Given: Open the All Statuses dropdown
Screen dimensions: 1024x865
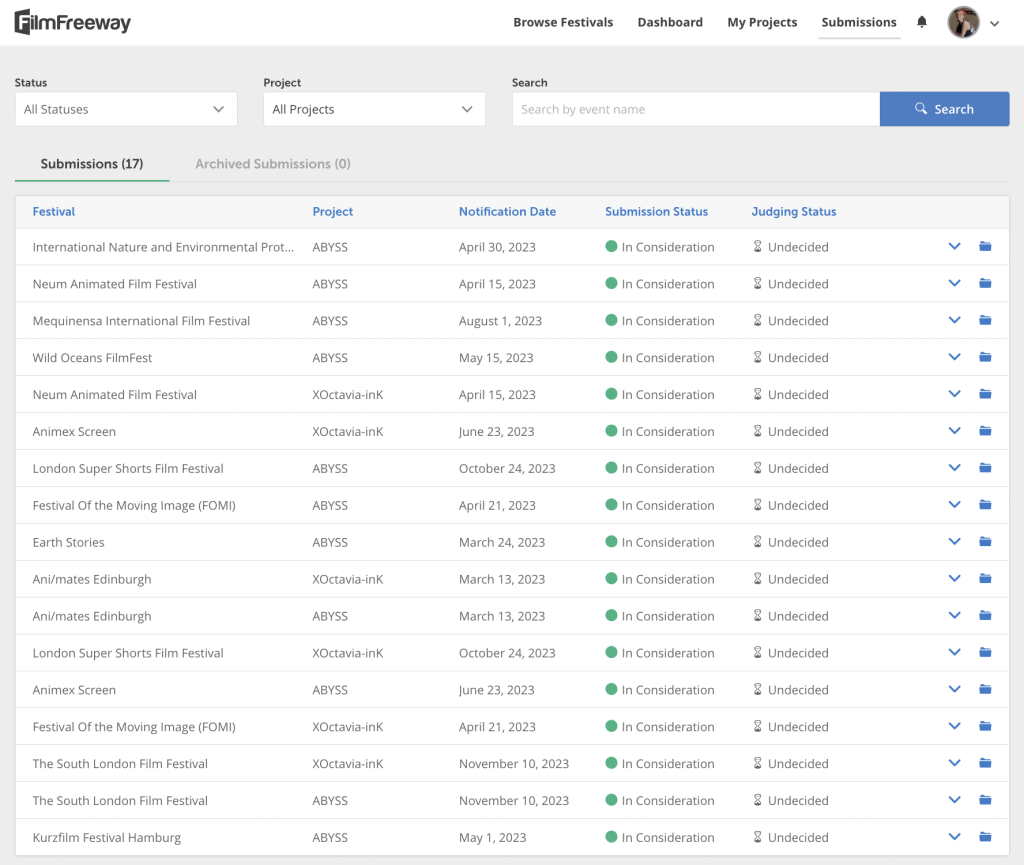Looking at the screenshot, I should (x=126, y=109).
